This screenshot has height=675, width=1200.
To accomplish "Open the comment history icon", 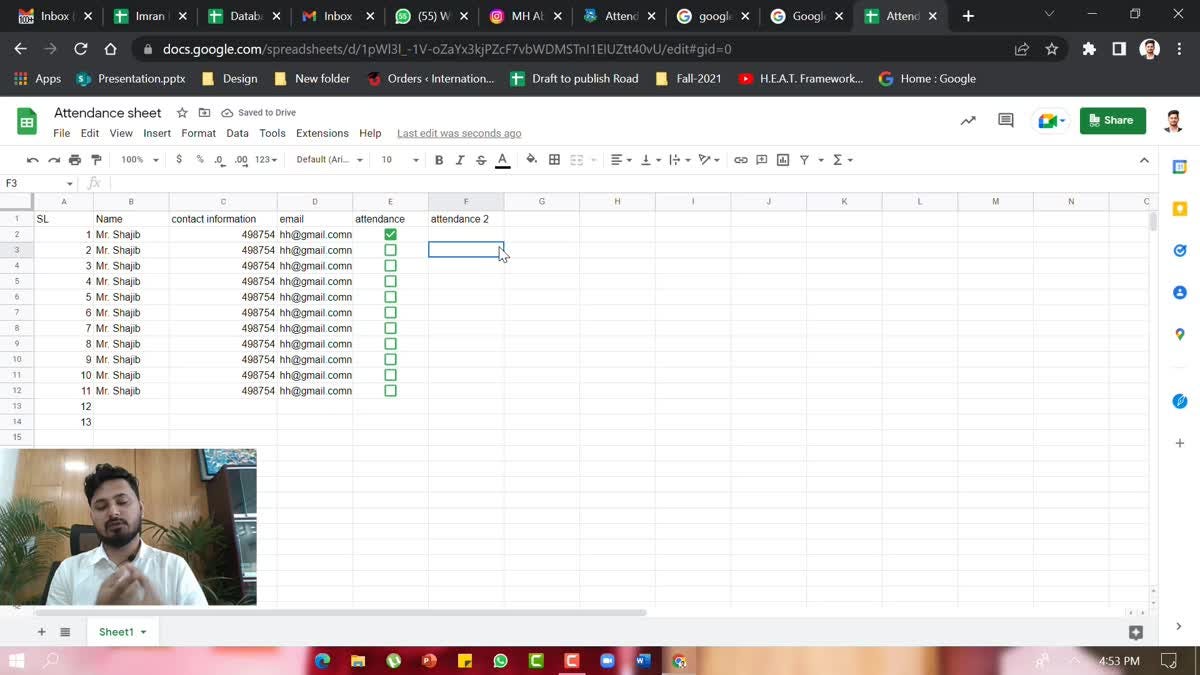I will coord(1006,120).
